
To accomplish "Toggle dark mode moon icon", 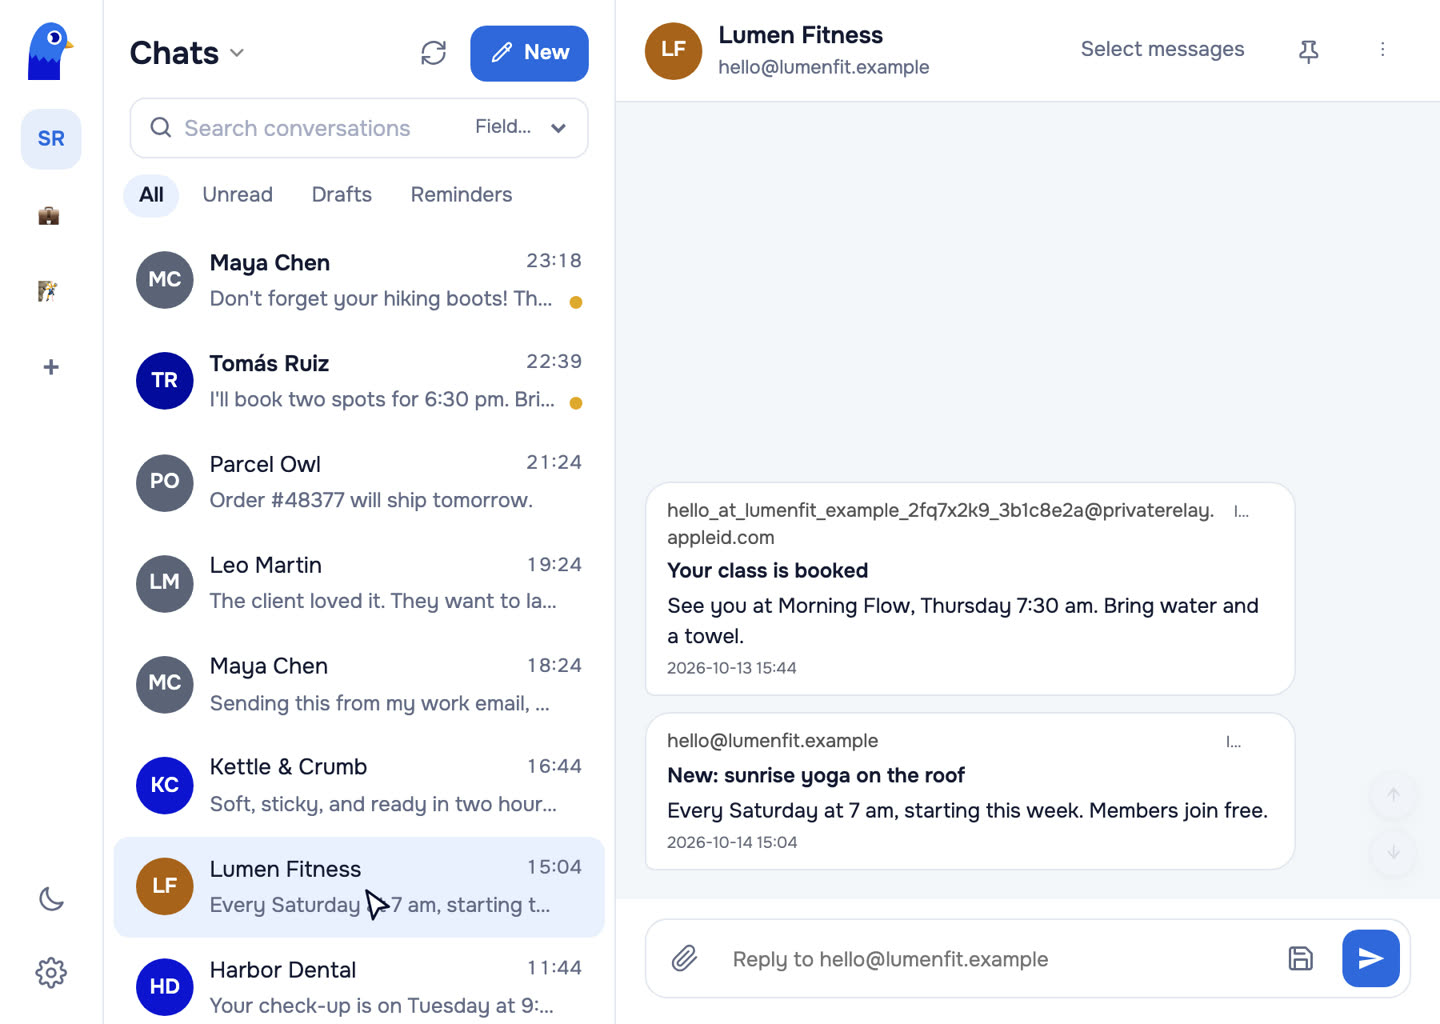I will click(x=51, y=899).
